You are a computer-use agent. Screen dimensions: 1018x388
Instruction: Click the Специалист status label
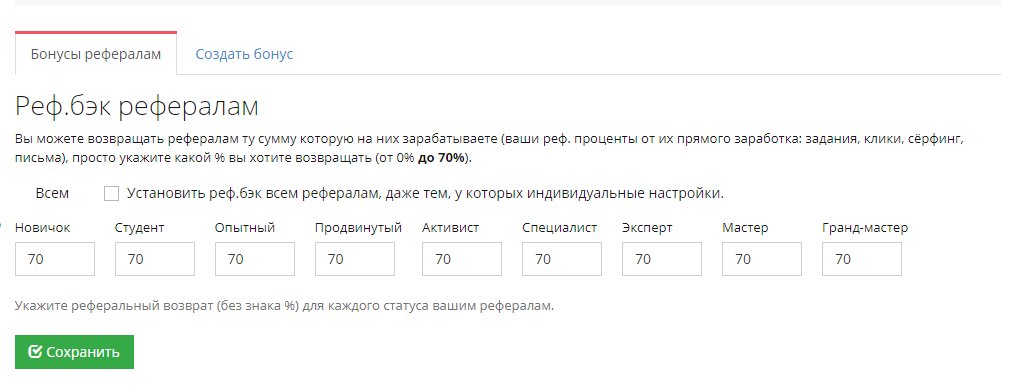(560, 228)
